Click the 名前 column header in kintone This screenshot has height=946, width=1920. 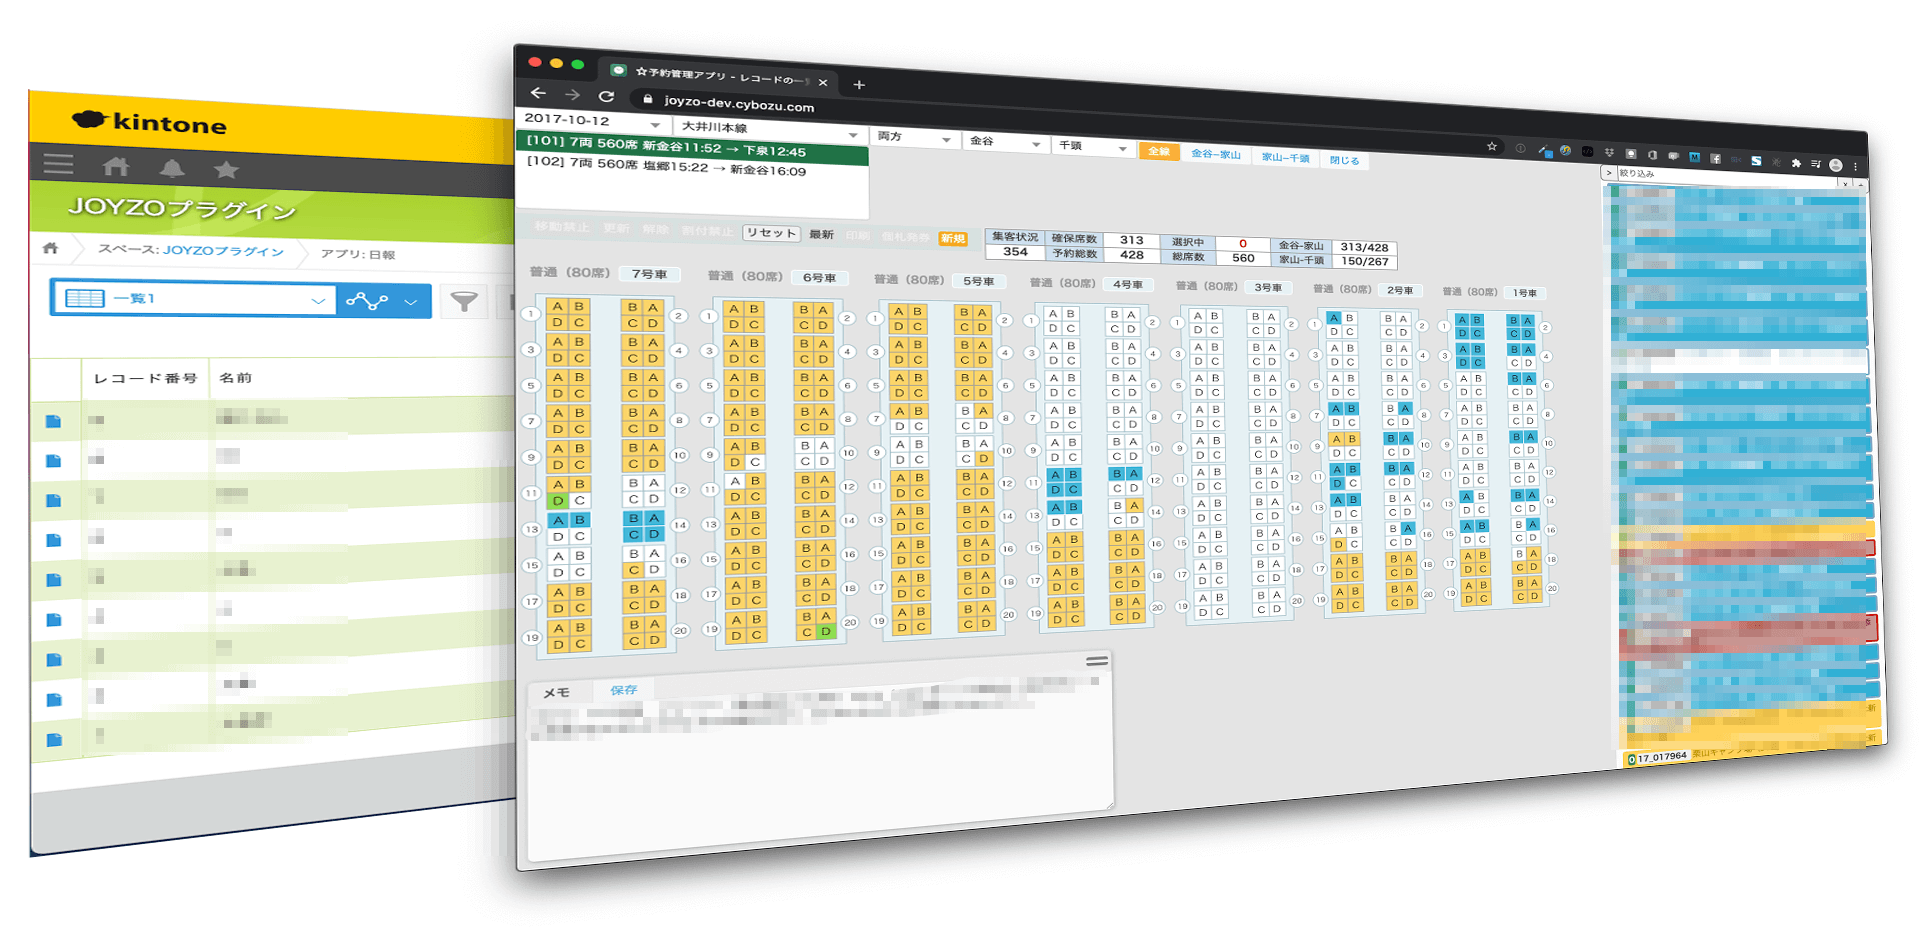236,378
